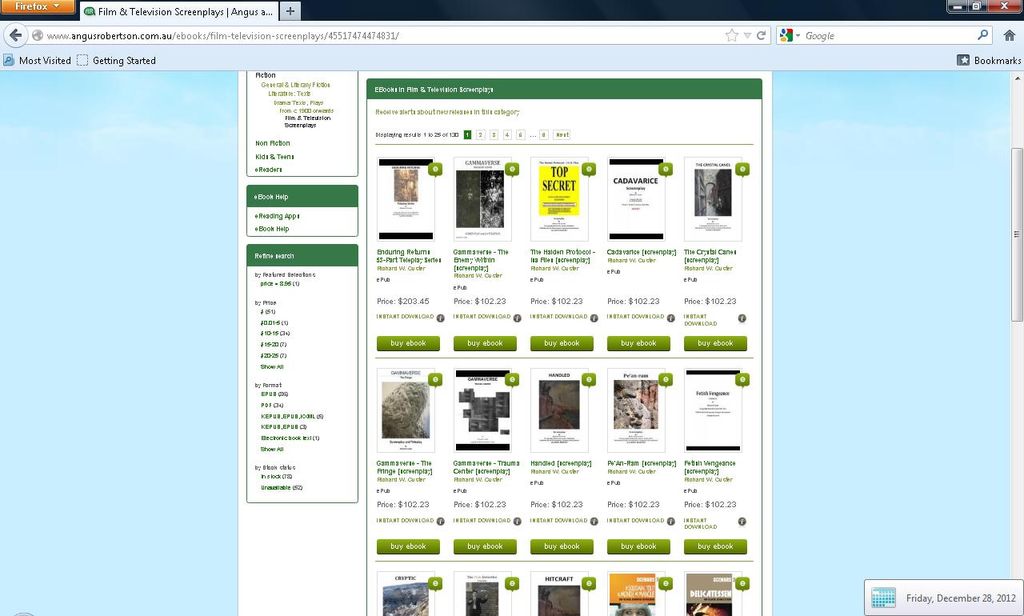This screenshot has width=1024, height=616.
Task: Open the eReaders sidebar link
Action: coord(268,170)
